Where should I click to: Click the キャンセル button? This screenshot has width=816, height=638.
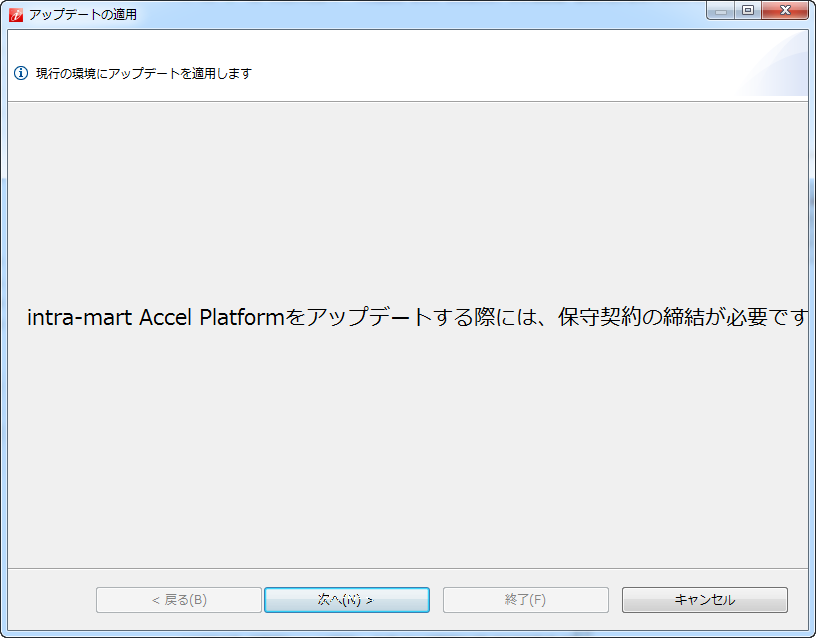pyautogui.click(x=705, y=600)
